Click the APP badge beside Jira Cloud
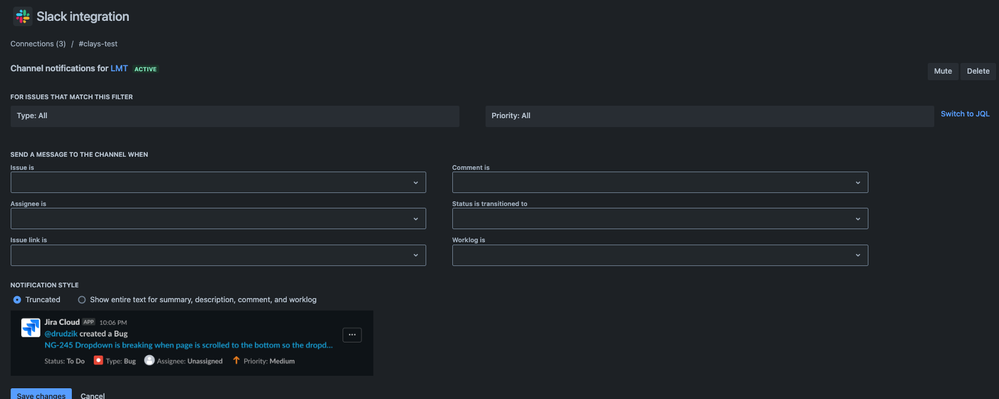Viewport: 999px width, 399px height. (x=89, y=323)
